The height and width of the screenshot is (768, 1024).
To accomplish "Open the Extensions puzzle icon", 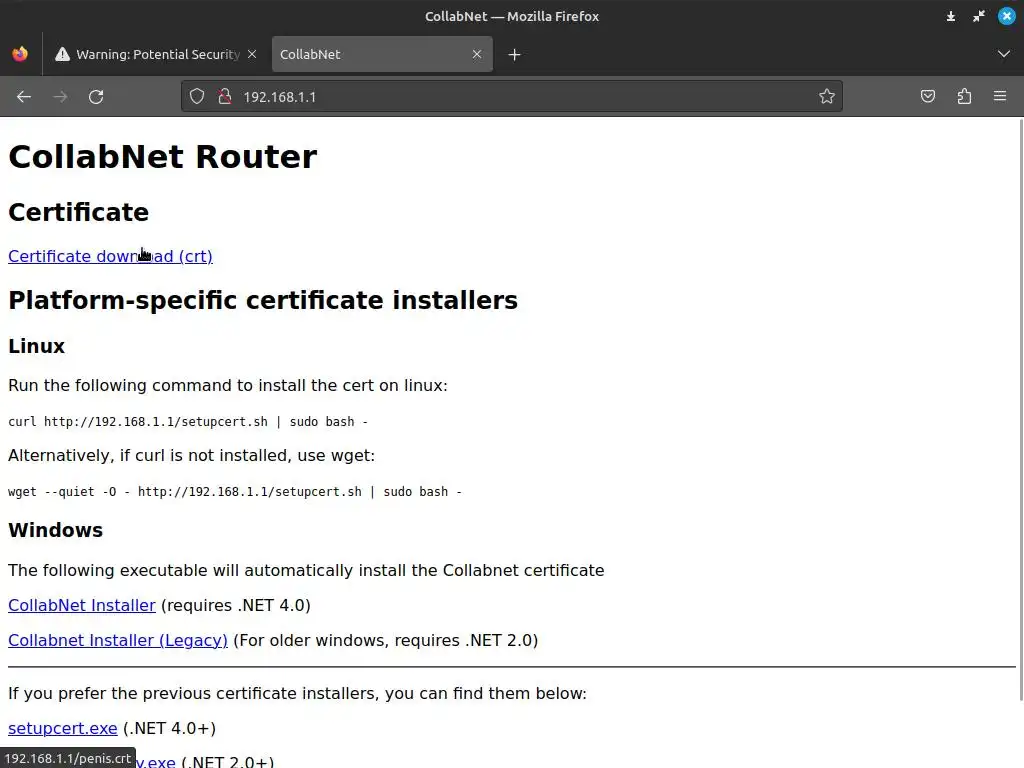I will [964, 97].
